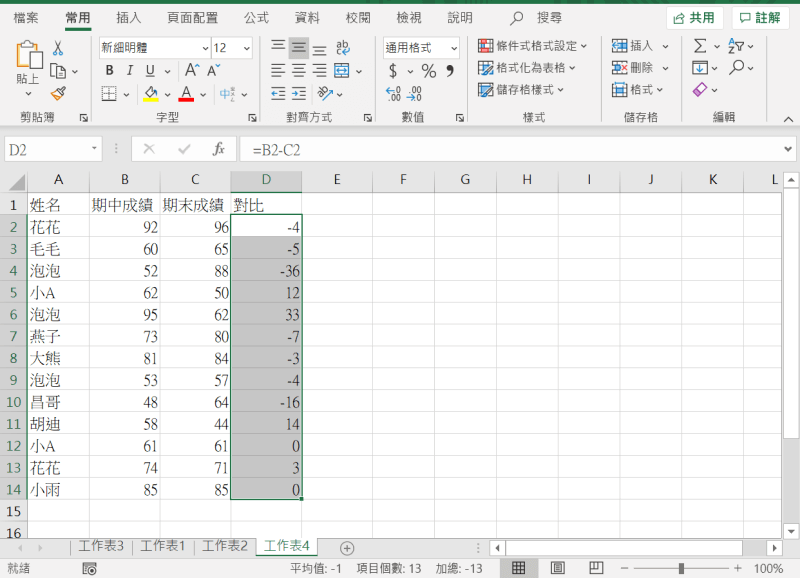Viewport: 800px width, 578px height.
Task: Open the font name dropdown
Action: pos(205,48)
